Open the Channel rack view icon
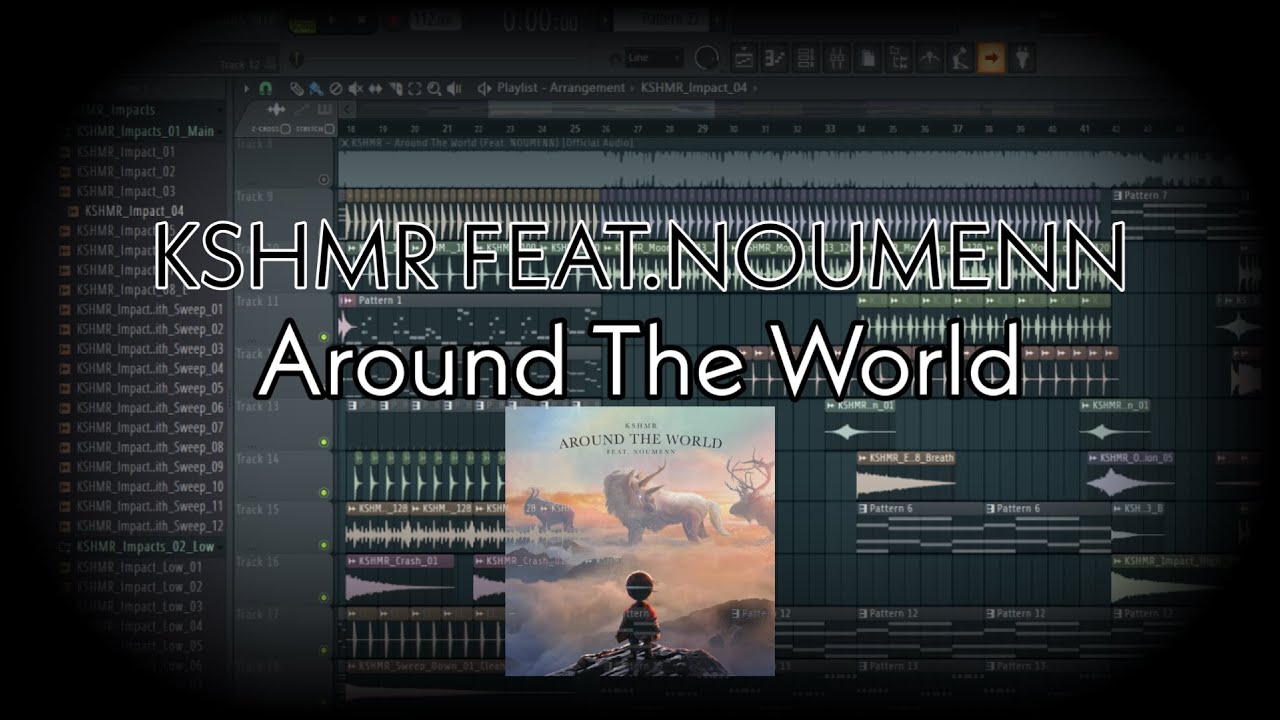Screen dimensions: 1280x720 point(805,59)
